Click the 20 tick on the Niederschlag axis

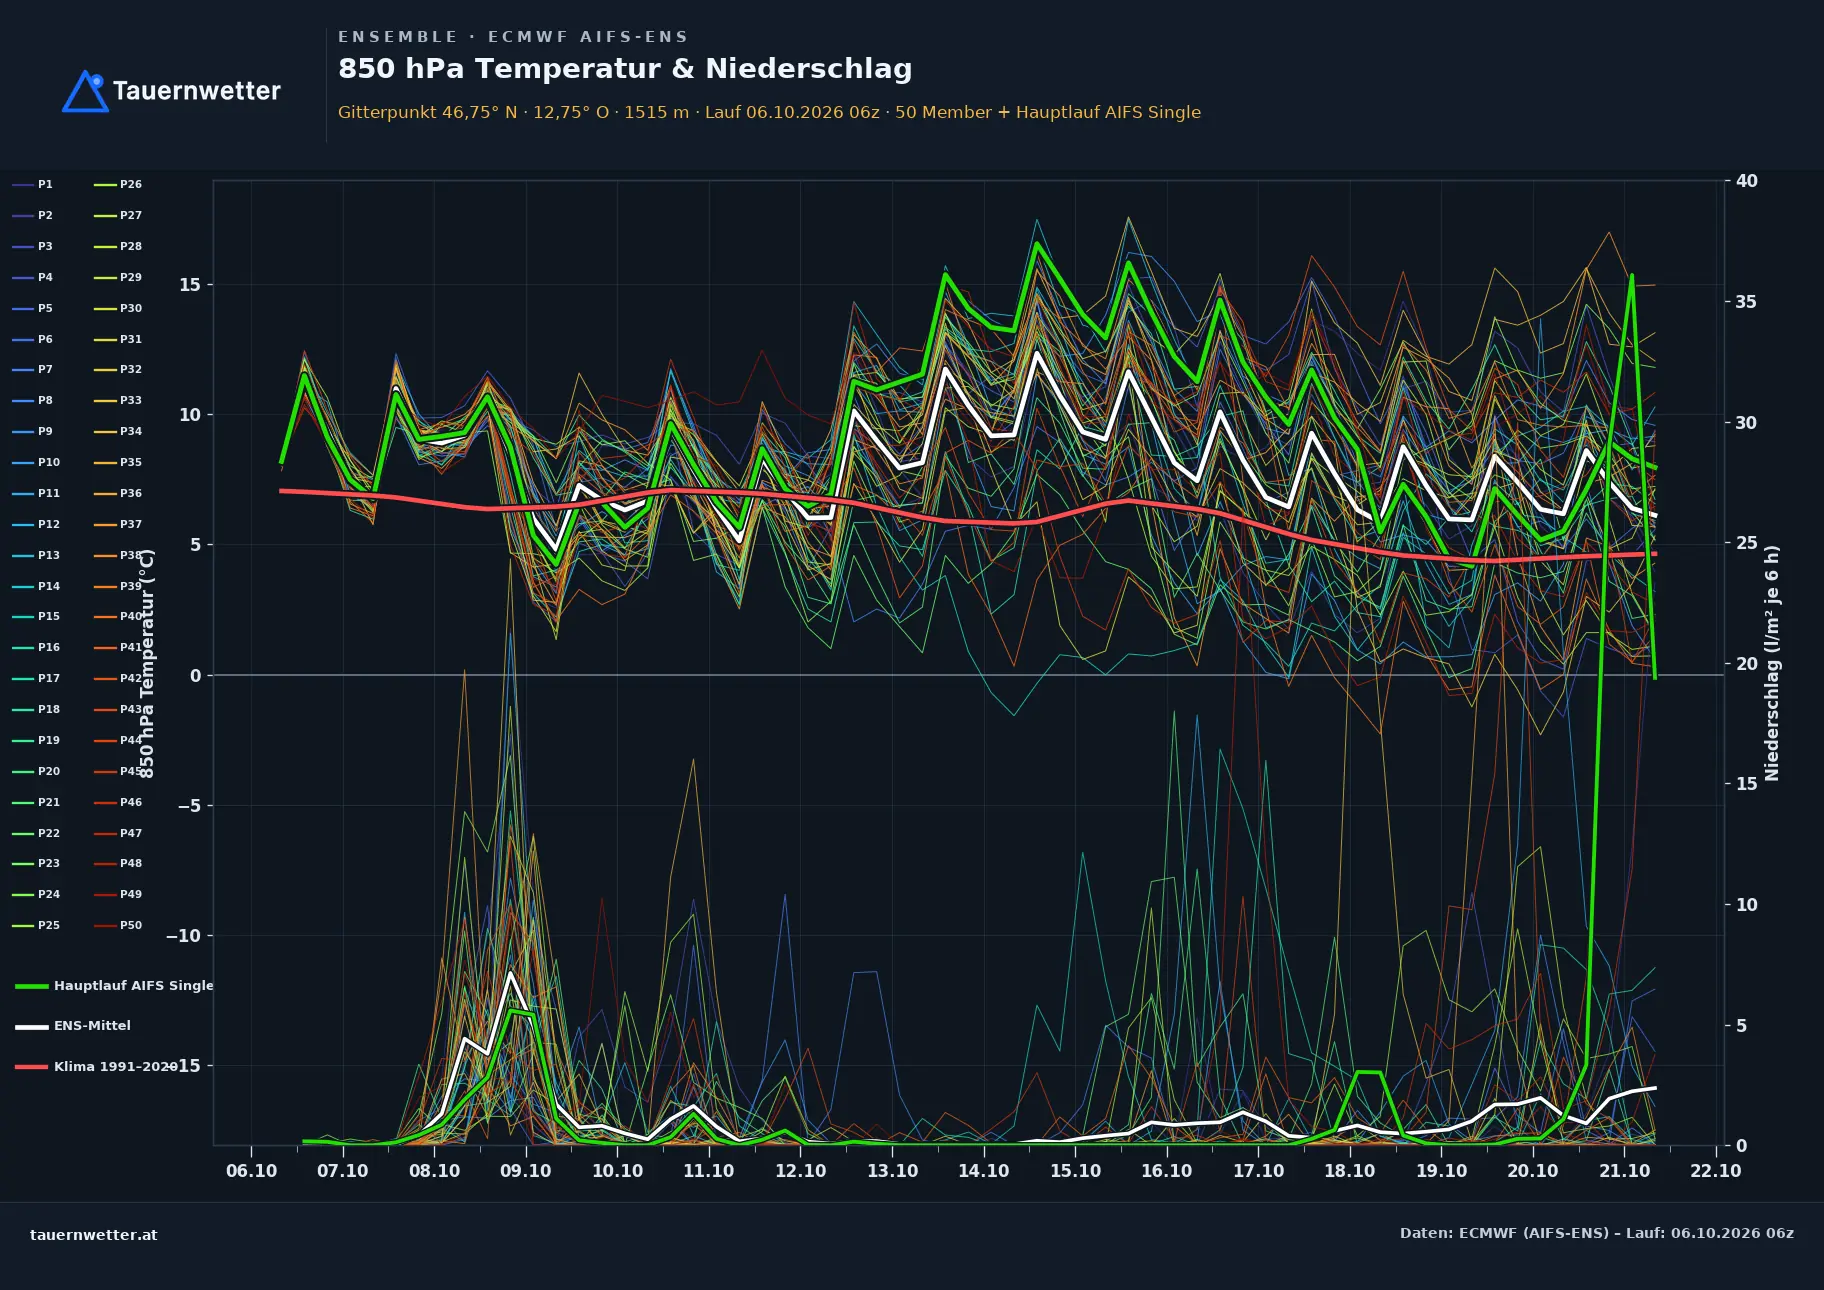[x=1747, y=664]
